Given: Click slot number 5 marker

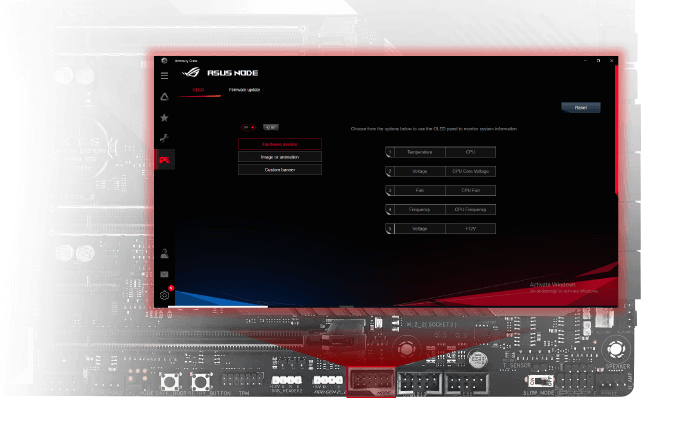Looking at the screenshot, I should 390,229.
